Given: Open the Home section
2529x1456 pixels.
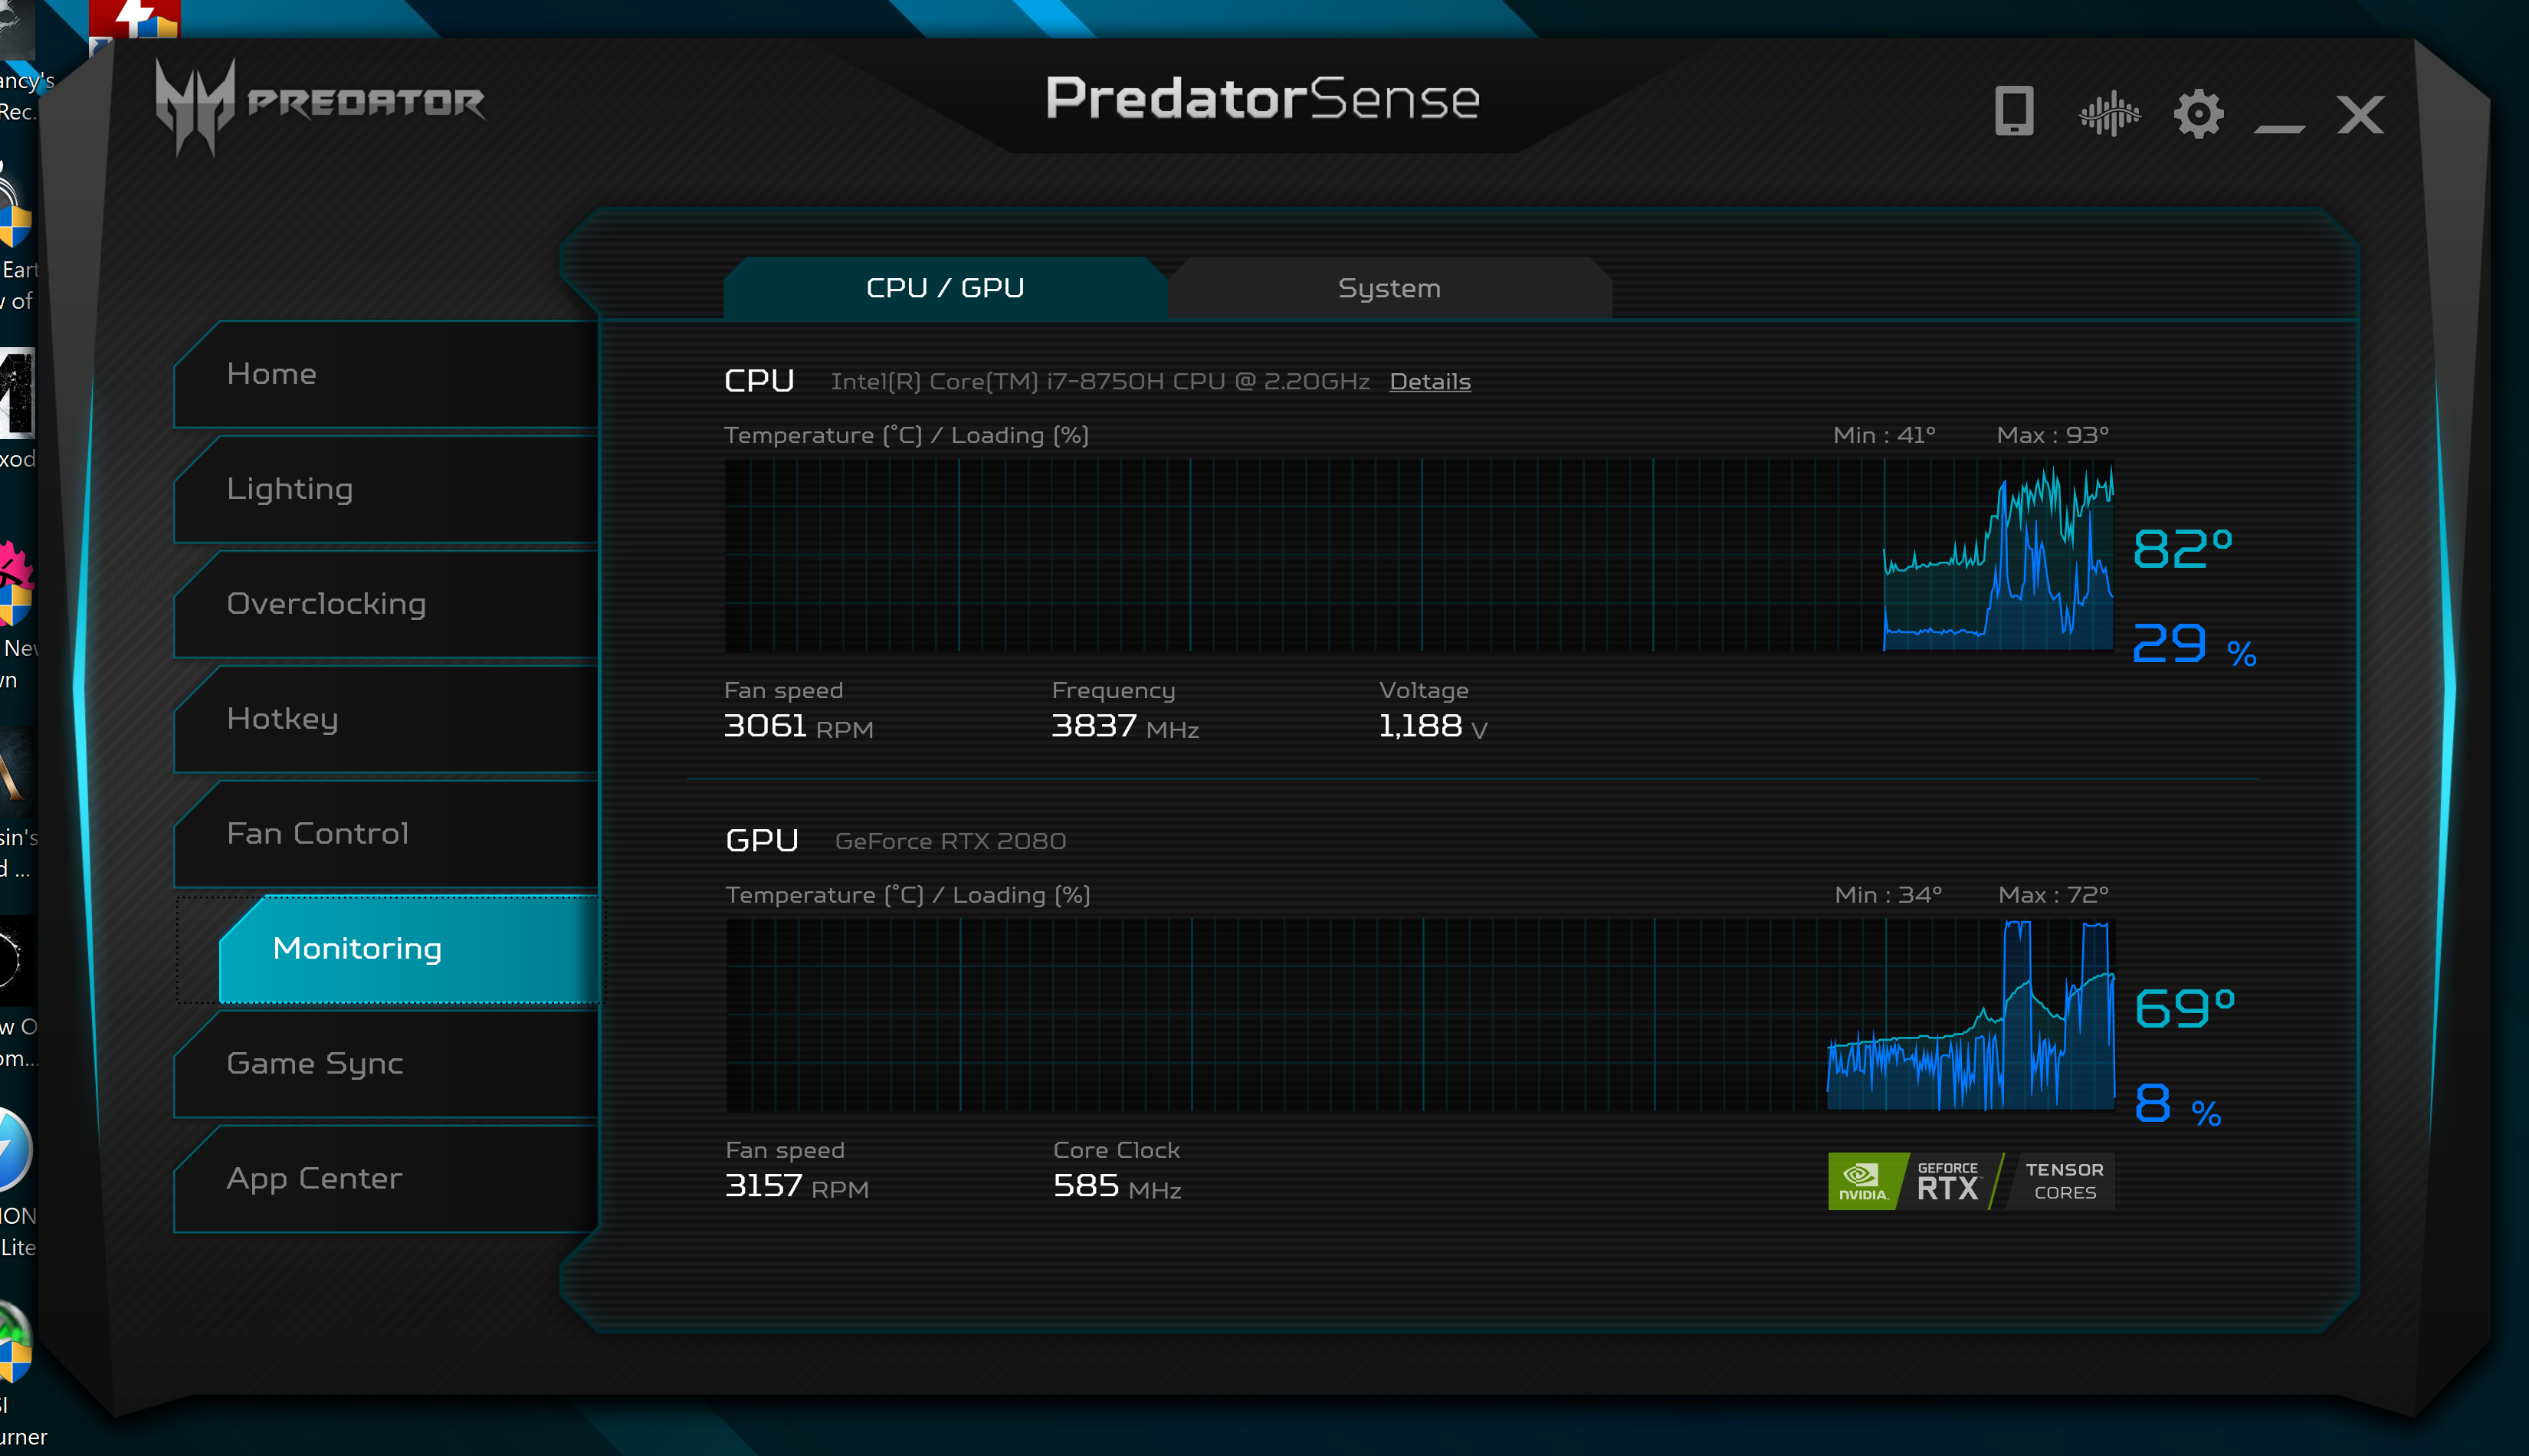Looking at the screenshot, I should point(386,374).
